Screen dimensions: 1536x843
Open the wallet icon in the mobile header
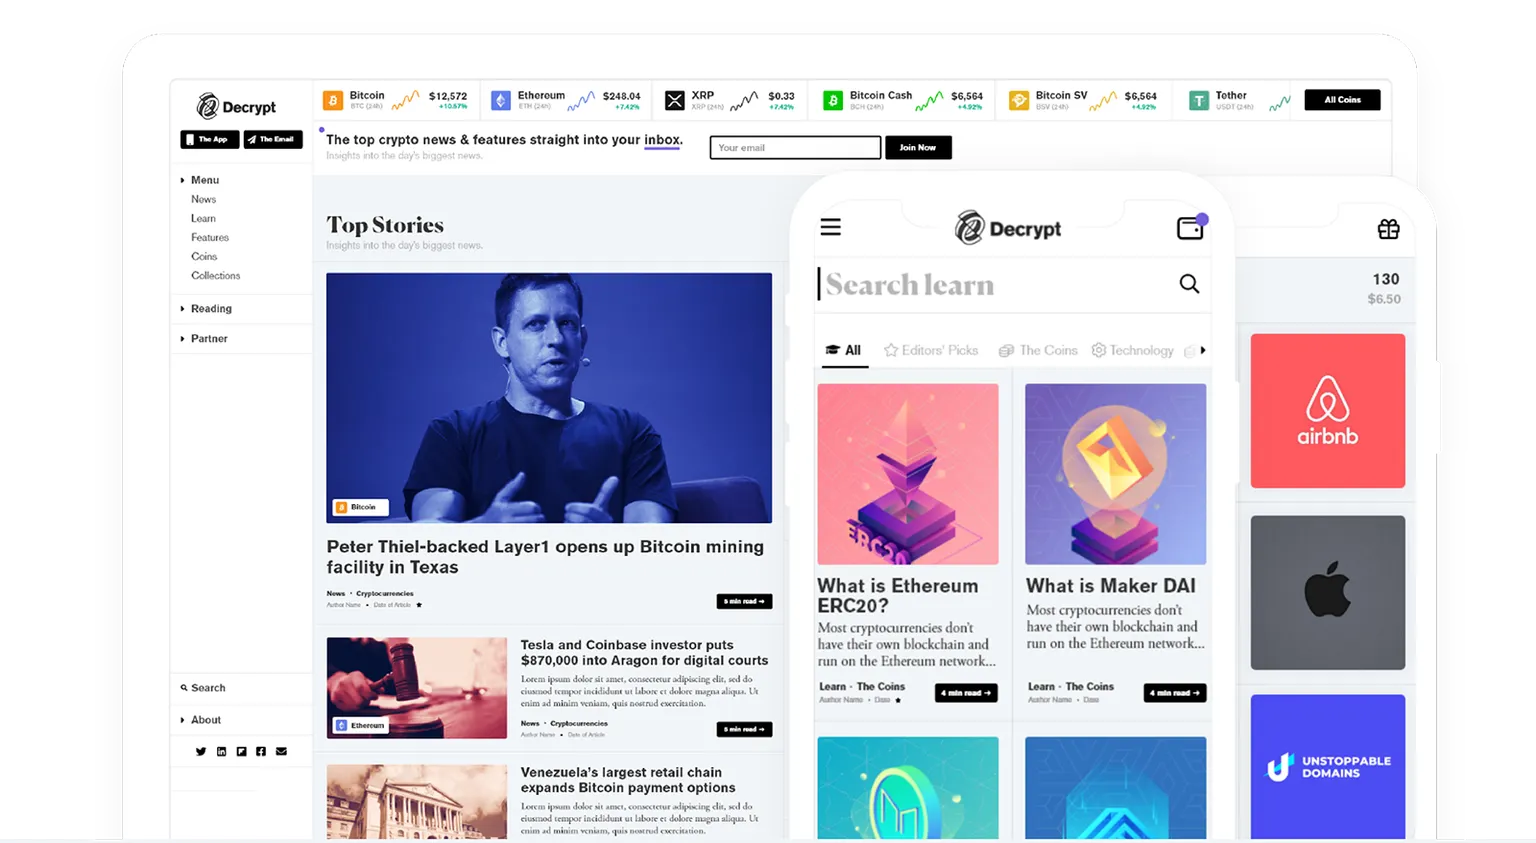pyautogui.click(x=1191, y=227)
